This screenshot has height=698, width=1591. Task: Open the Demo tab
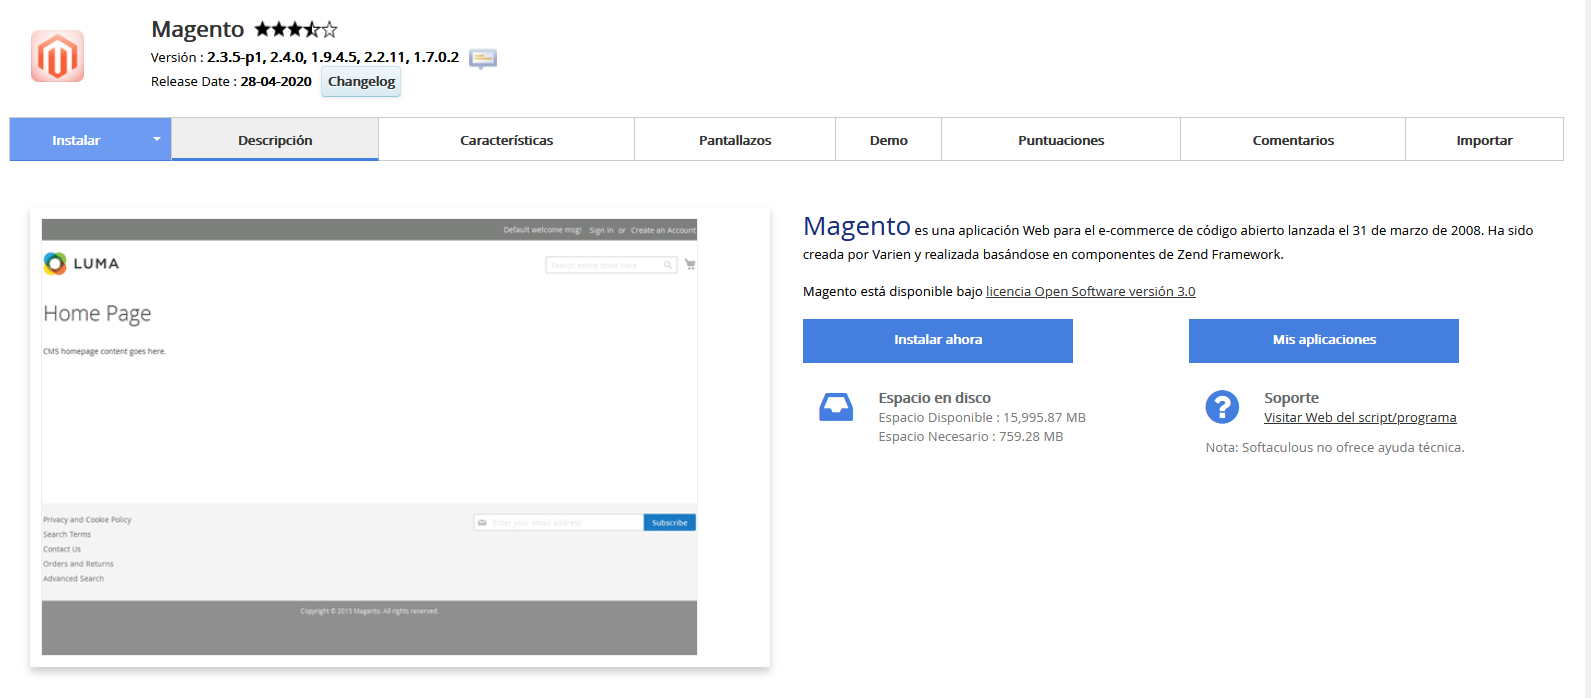pyautogui.click(x=888, y=140)
